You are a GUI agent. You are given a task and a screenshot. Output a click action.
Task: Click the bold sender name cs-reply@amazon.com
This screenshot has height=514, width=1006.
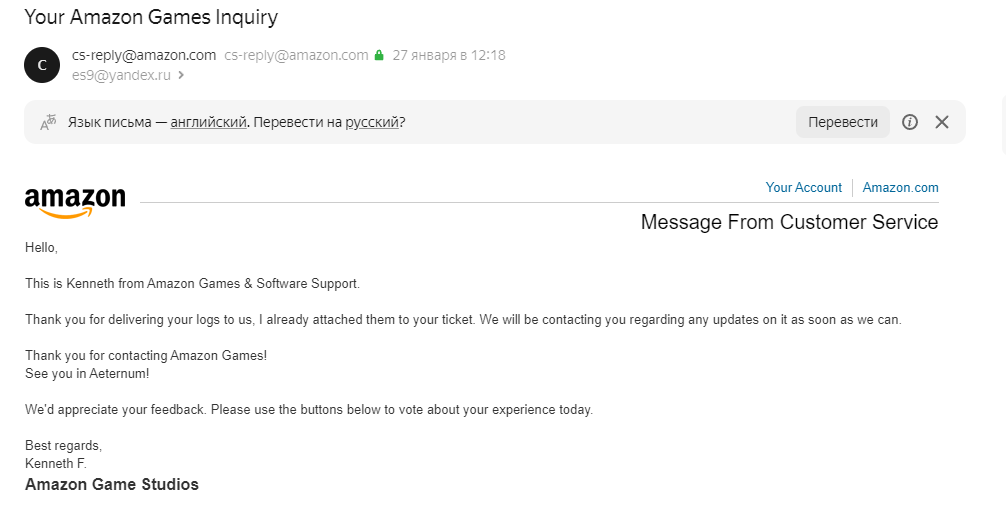pyautogui.click(x=144, y=55)
